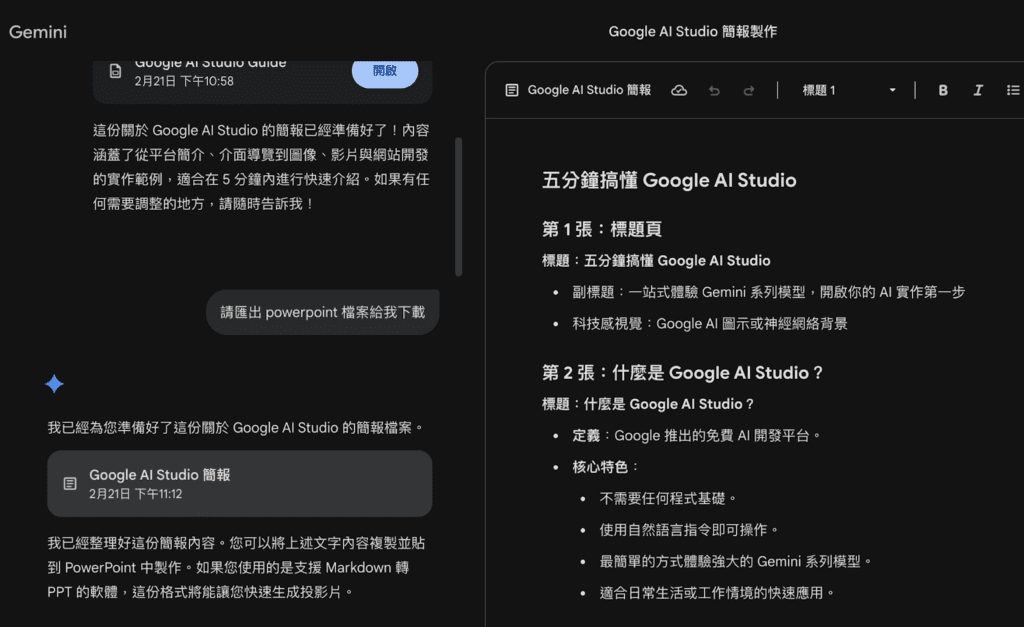Toggle bold formatting
1024x627 pixels.
pos(942,90)
